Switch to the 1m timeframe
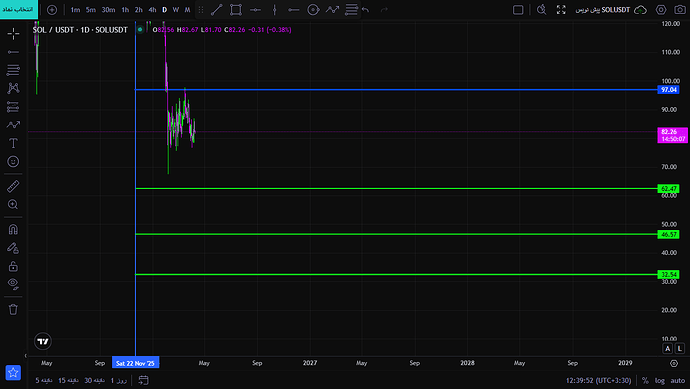 tap(75, 10)
